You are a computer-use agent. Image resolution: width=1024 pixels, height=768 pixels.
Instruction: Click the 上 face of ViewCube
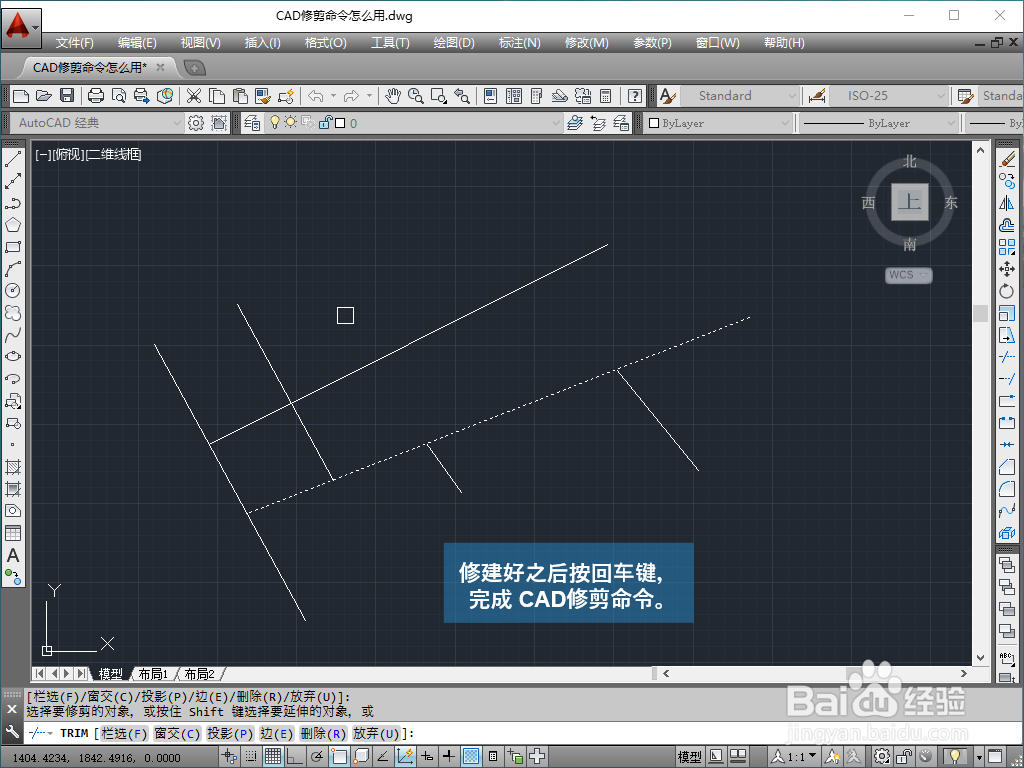910,202
